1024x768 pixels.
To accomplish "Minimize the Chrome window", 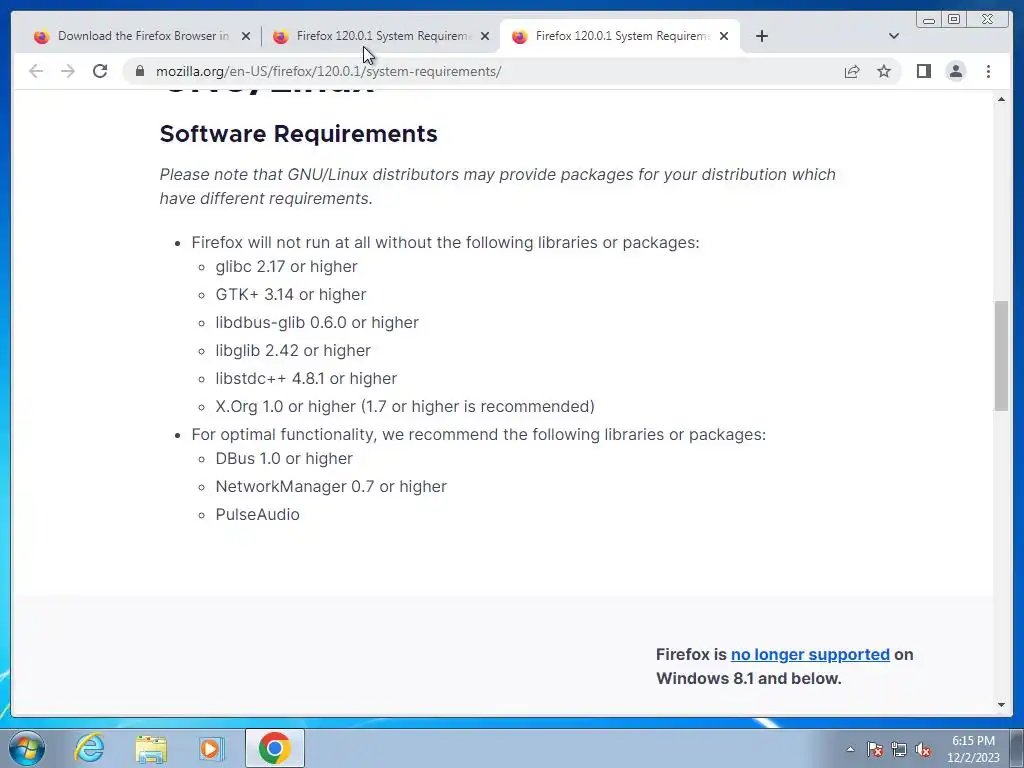I will tap(929, 20).
